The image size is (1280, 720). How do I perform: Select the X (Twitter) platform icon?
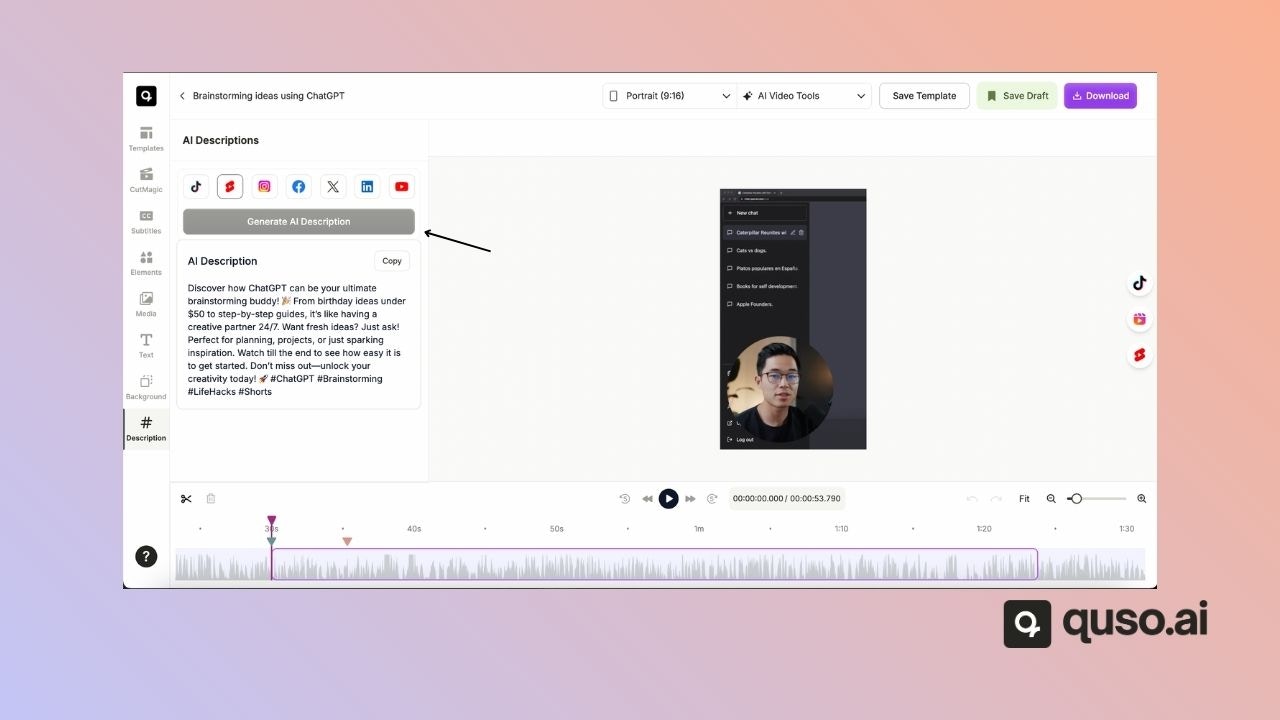click(x=333, y=186)
